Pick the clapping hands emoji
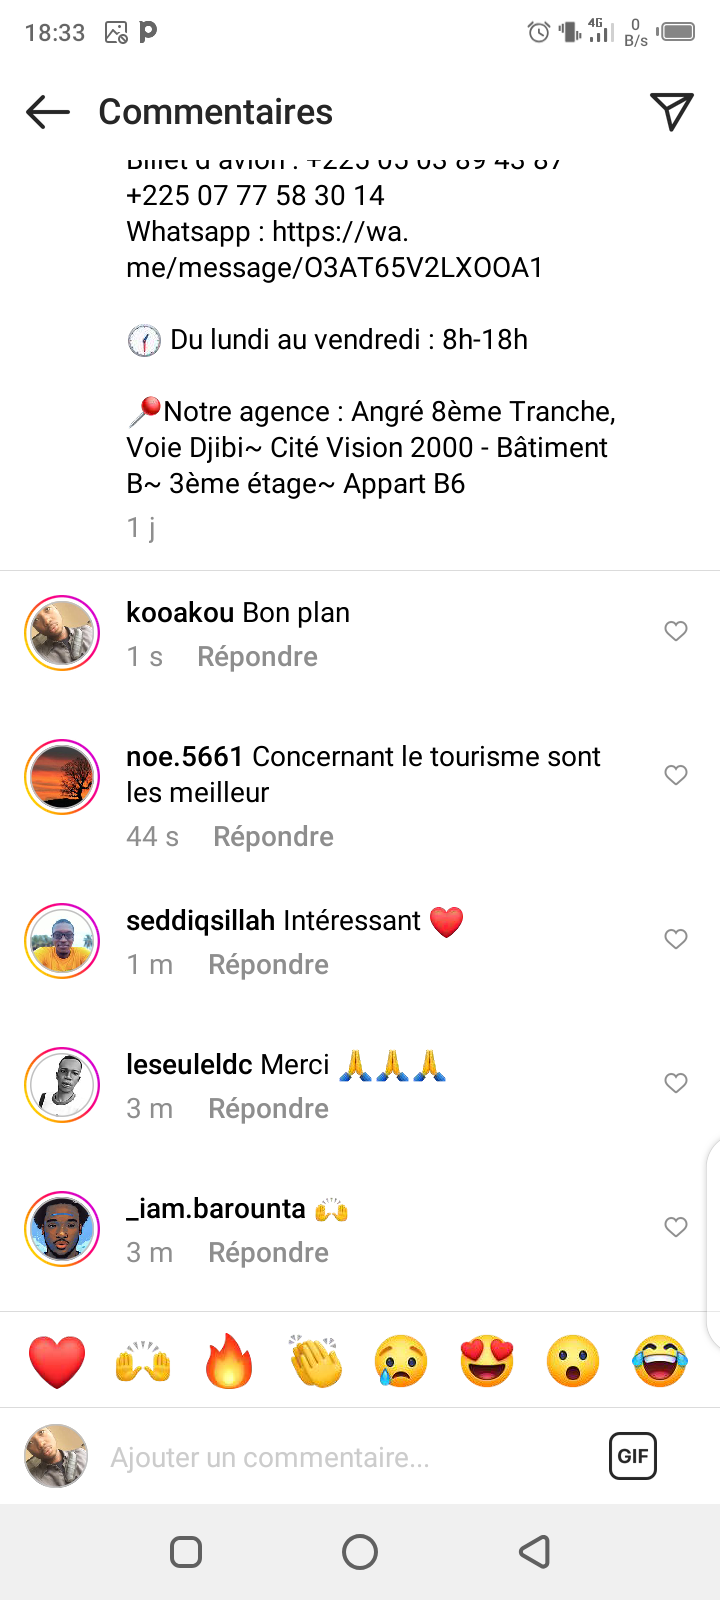 (x=315, y=1361)
